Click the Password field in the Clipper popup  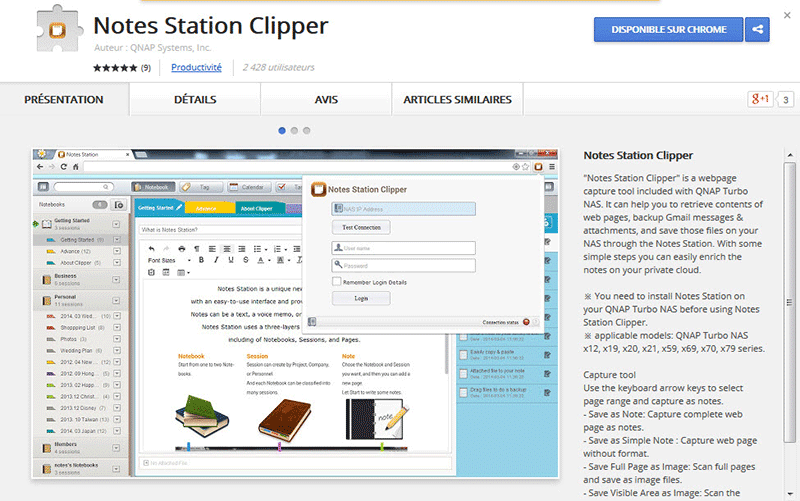[404, 265]
